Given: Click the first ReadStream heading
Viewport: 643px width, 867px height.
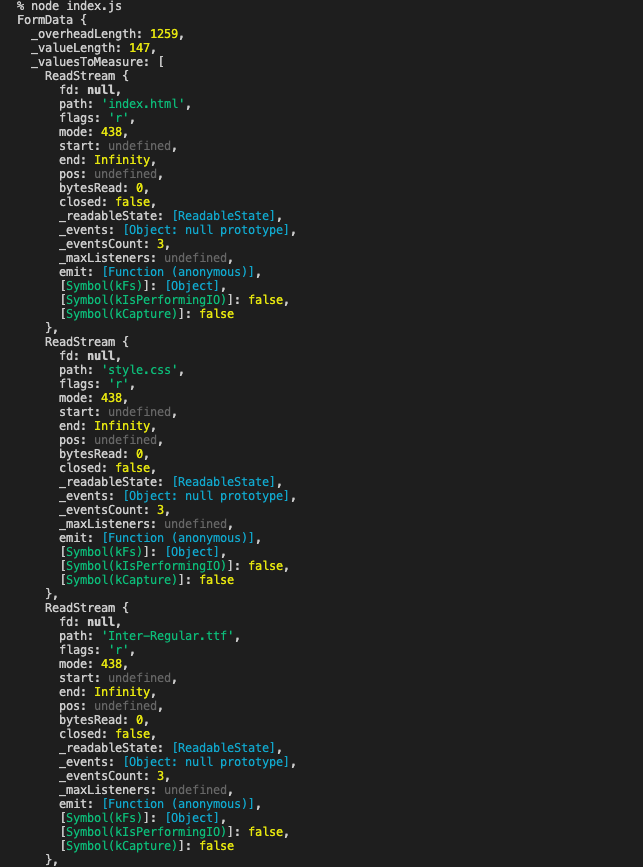Looking at the screenshot, I should (80, 76).
